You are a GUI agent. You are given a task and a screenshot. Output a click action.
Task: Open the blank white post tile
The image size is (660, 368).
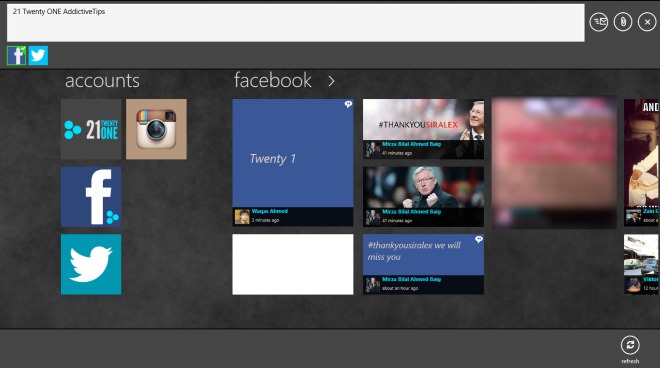(293, 264)
